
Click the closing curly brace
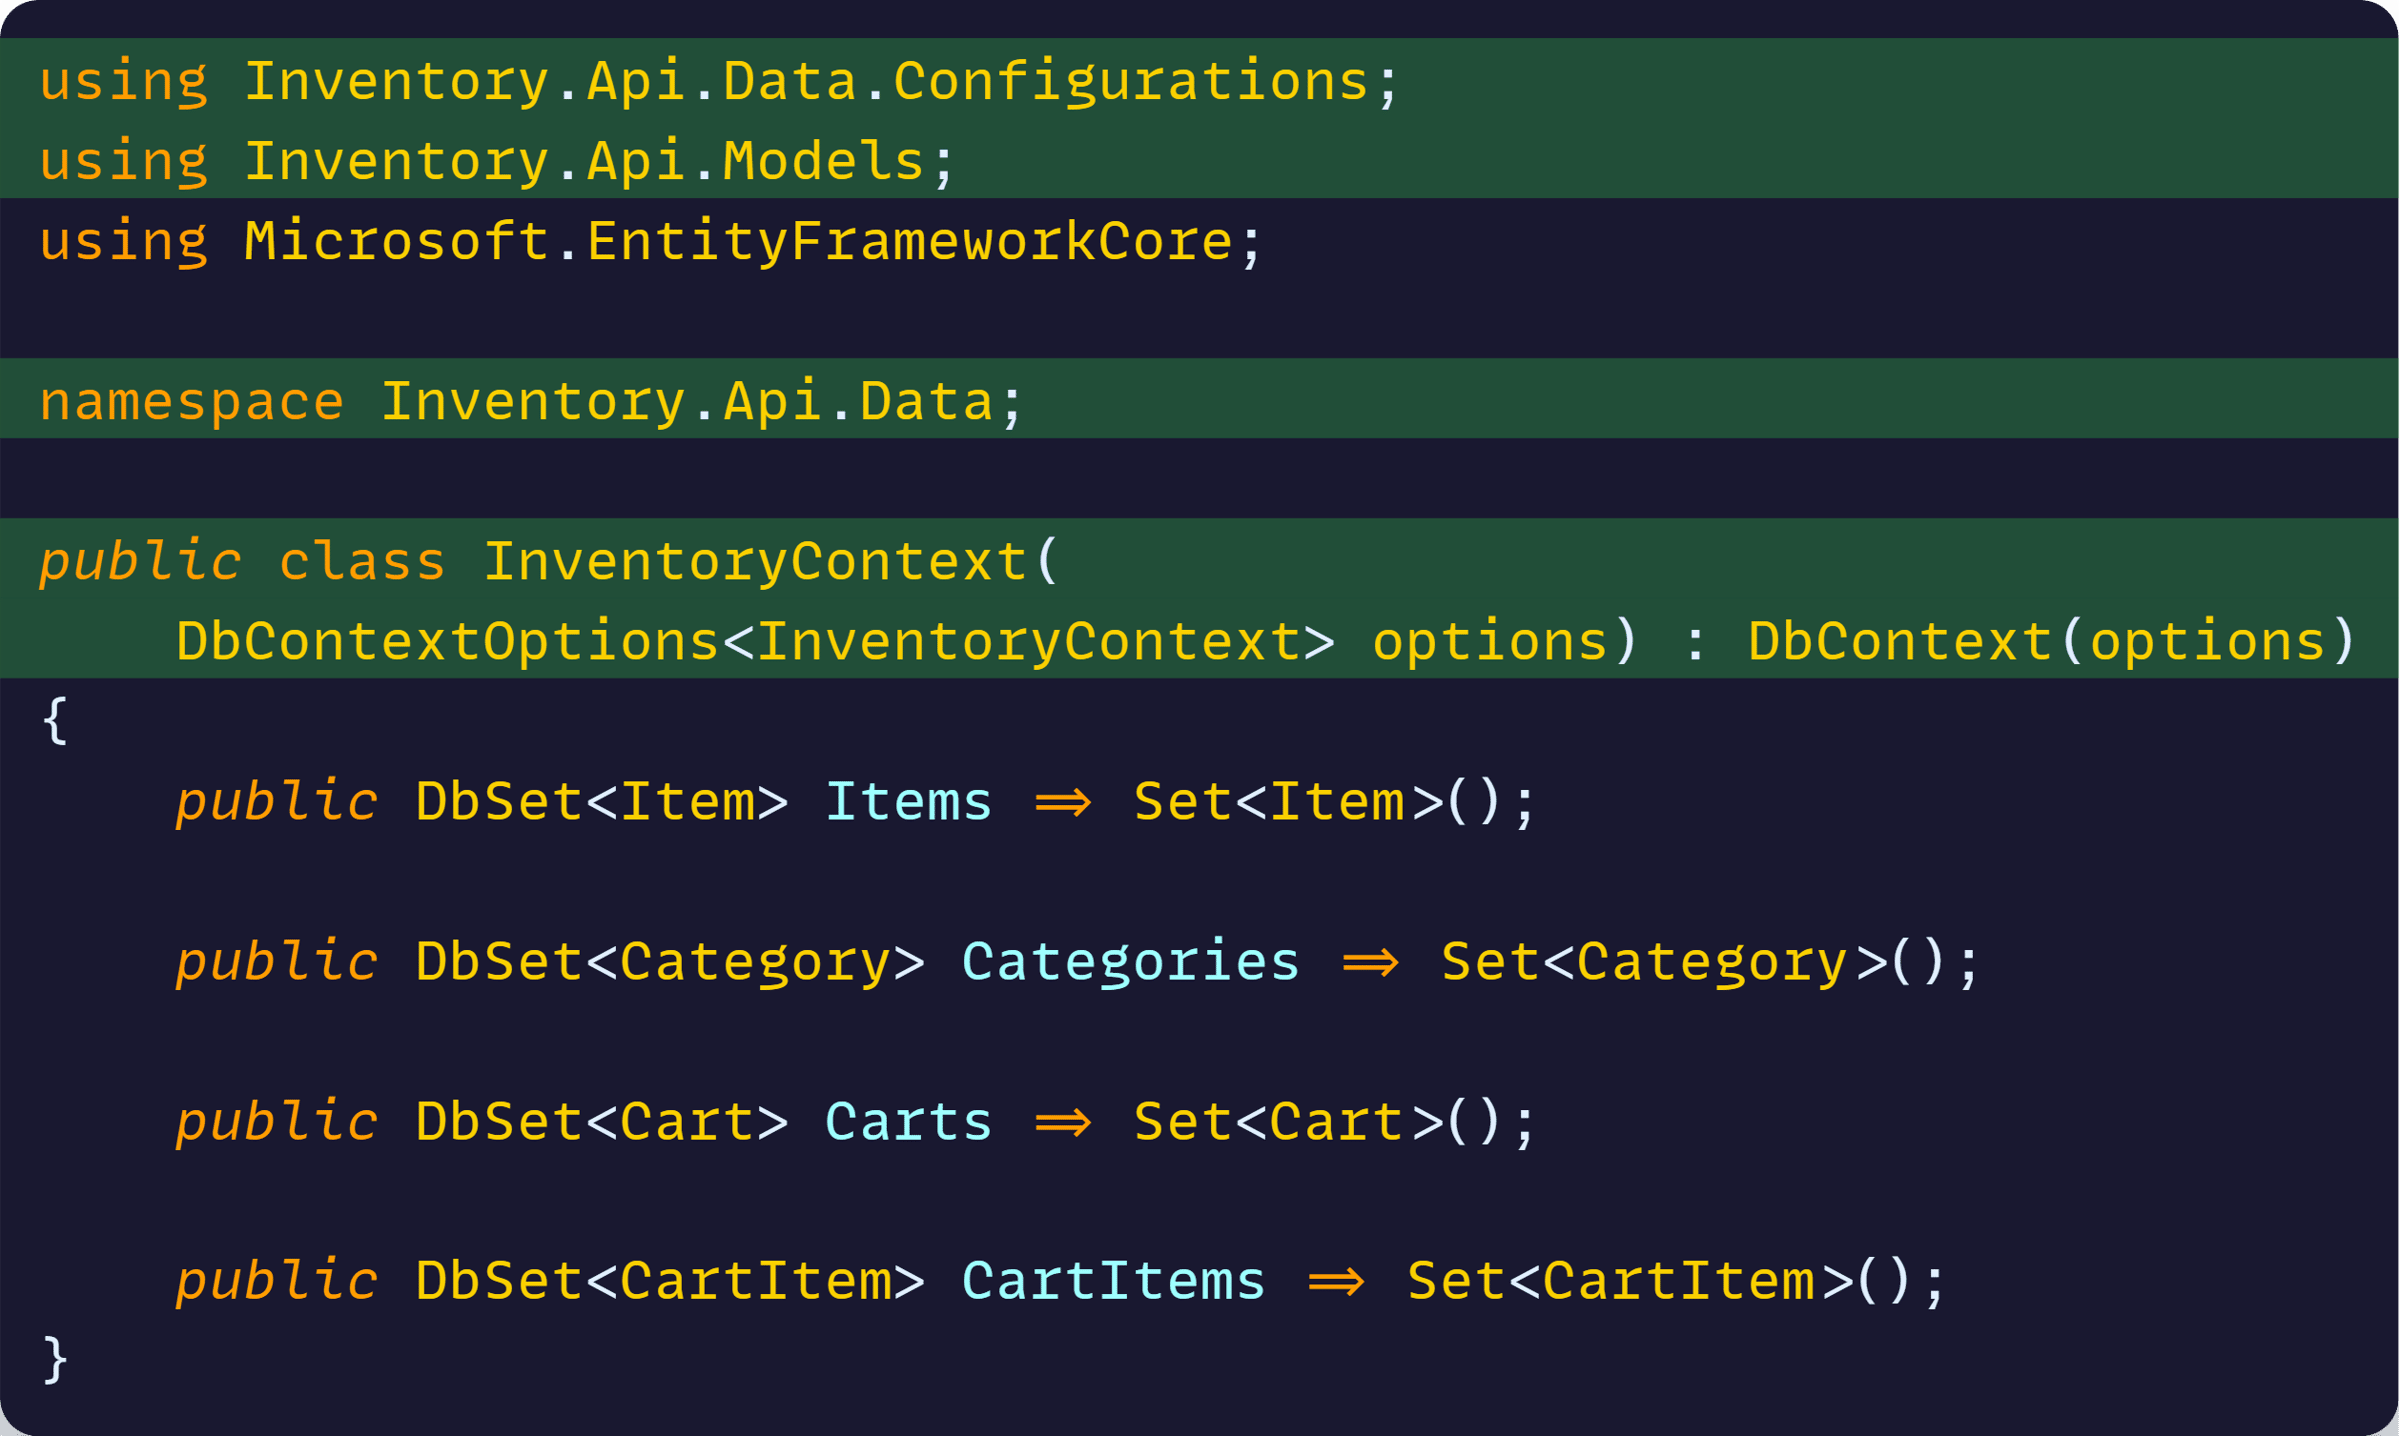coord(56,1361)
